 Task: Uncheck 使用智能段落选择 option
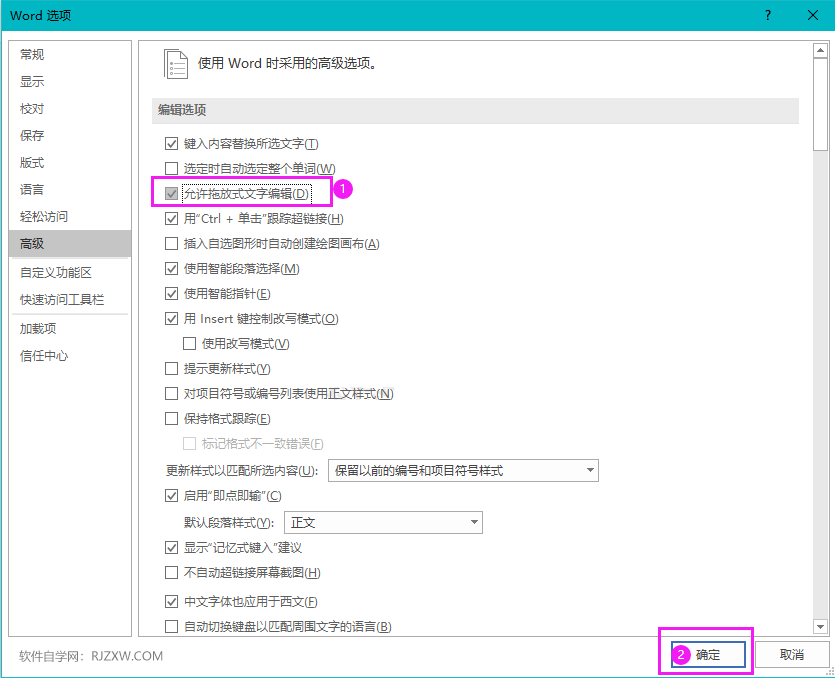coord(171,268)
